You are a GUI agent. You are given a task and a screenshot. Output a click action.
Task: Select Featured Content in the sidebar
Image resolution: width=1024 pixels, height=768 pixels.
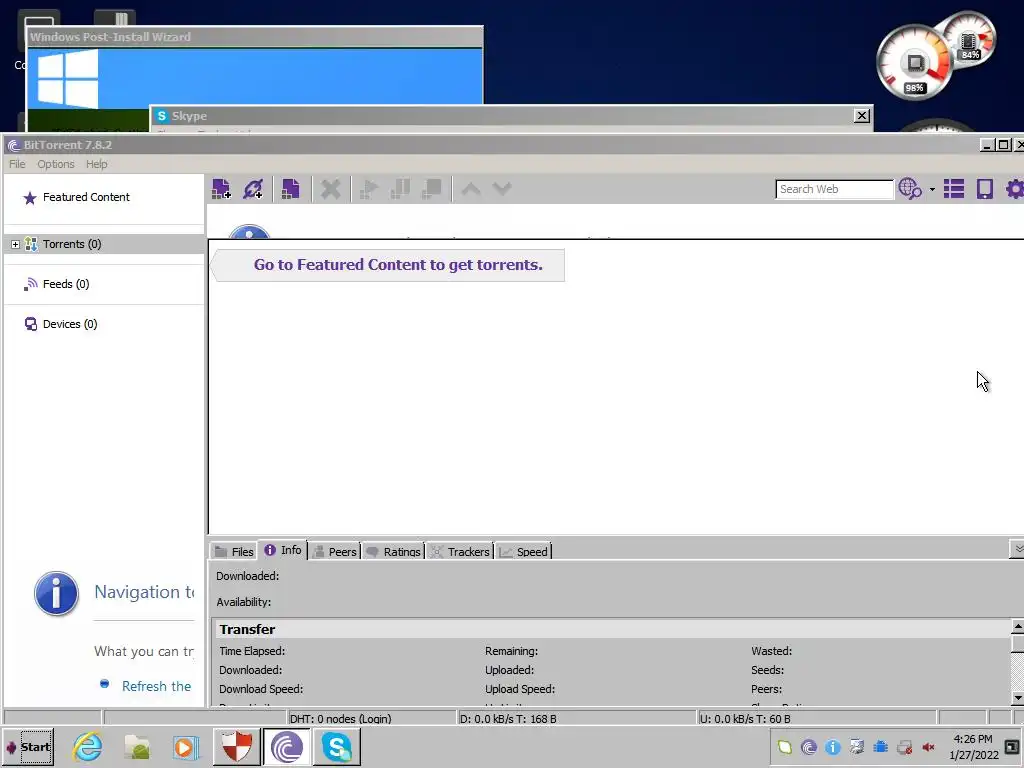point(86,197)
